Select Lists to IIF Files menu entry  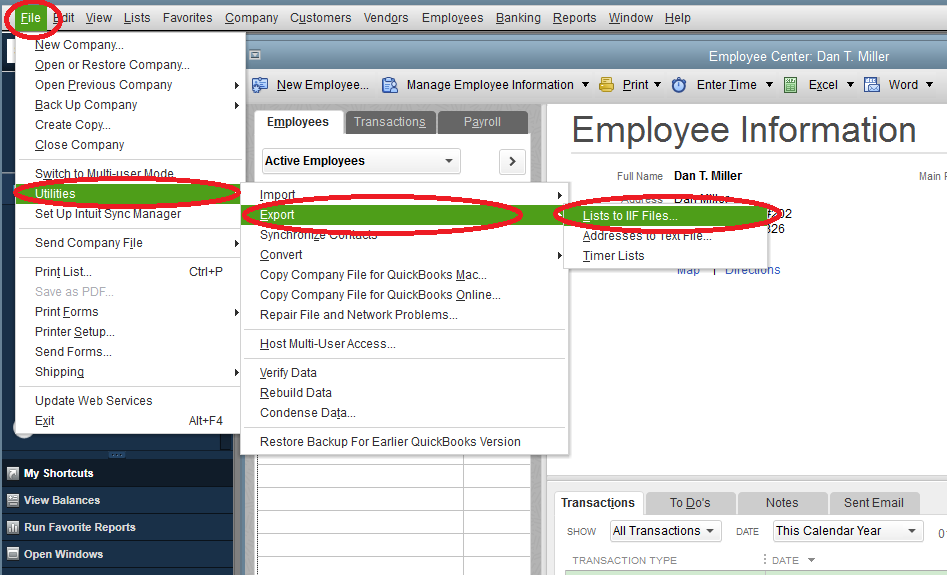(x=630, y=215)
